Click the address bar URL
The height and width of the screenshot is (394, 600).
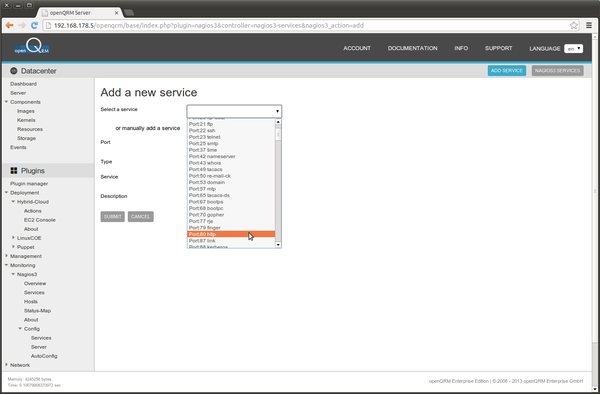click(209, 26)
